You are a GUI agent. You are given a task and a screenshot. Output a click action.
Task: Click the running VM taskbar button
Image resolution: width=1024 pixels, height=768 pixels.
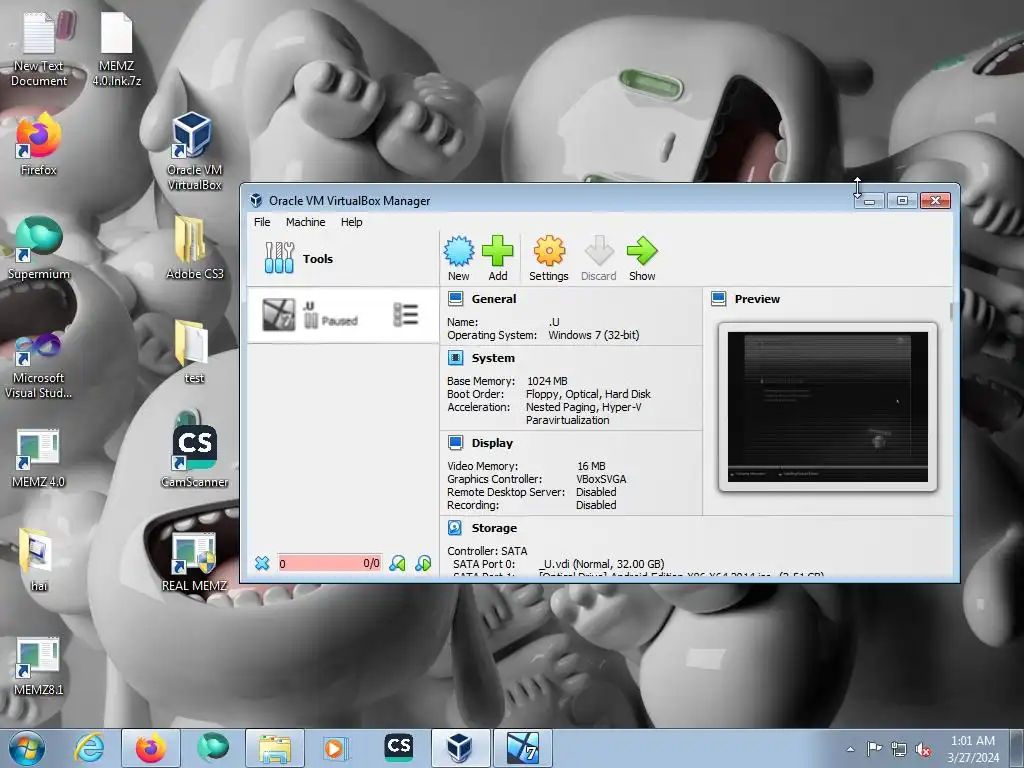tap(522, 748)
